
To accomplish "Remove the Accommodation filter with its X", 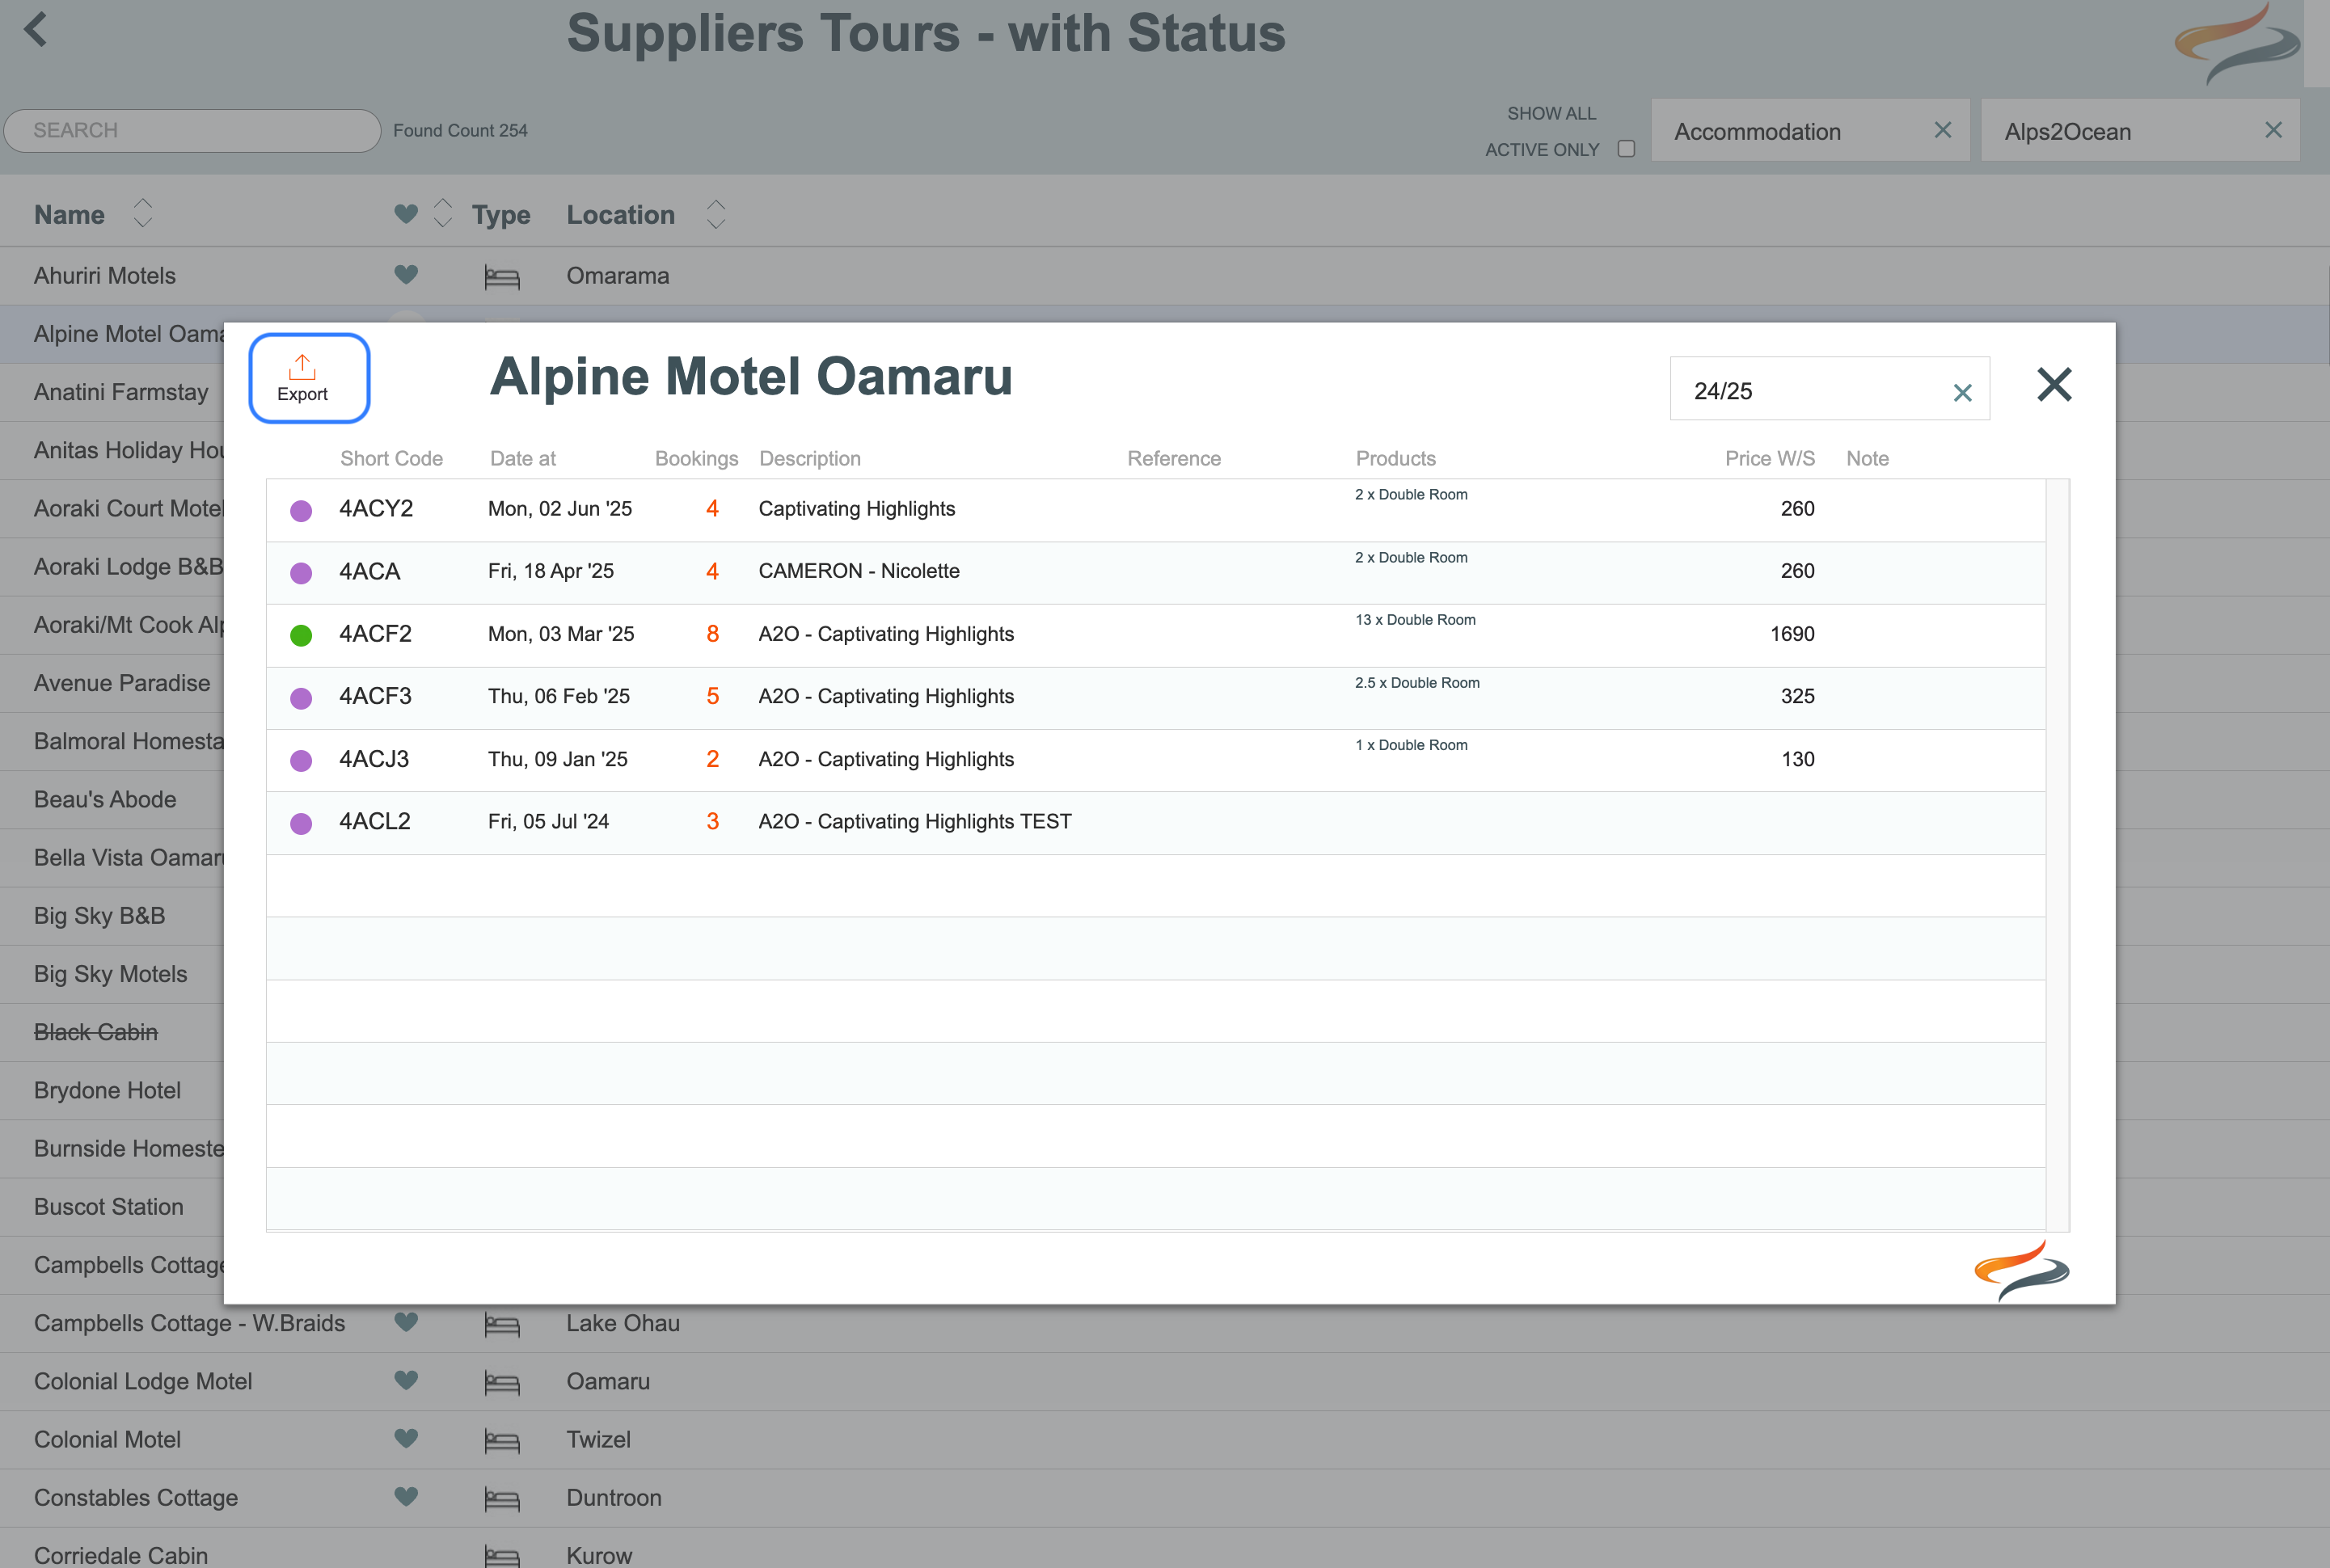I will (x=1942, y=130).
